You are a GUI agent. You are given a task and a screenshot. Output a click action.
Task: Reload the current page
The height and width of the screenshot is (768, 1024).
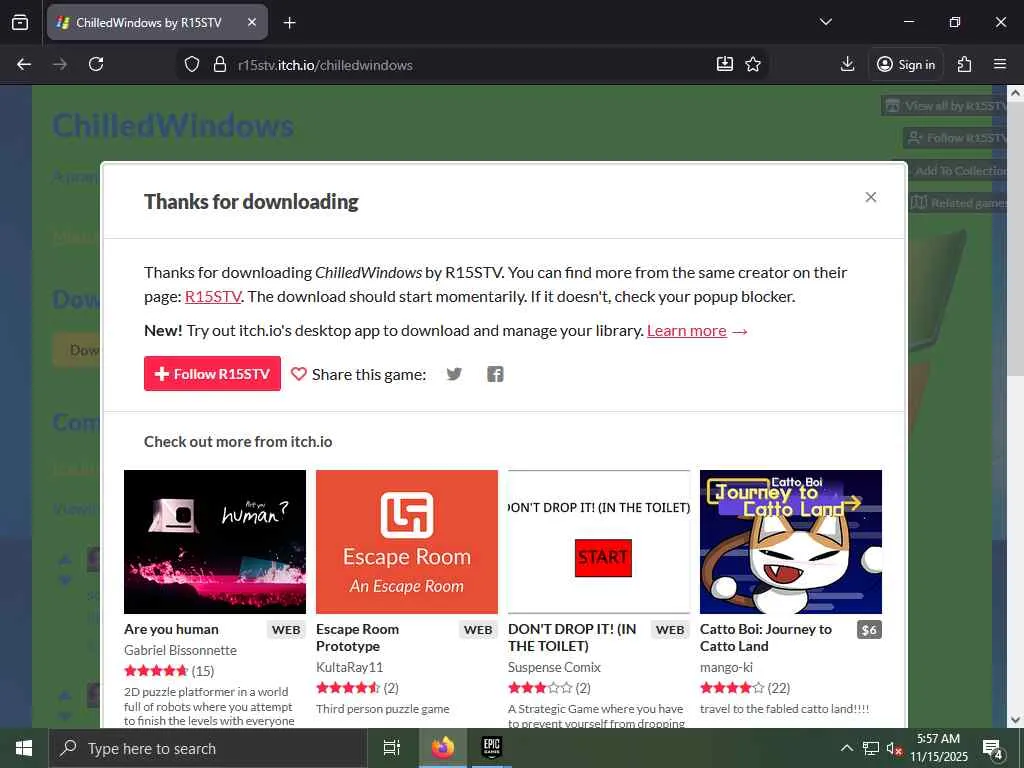click(x=96, y=64)
